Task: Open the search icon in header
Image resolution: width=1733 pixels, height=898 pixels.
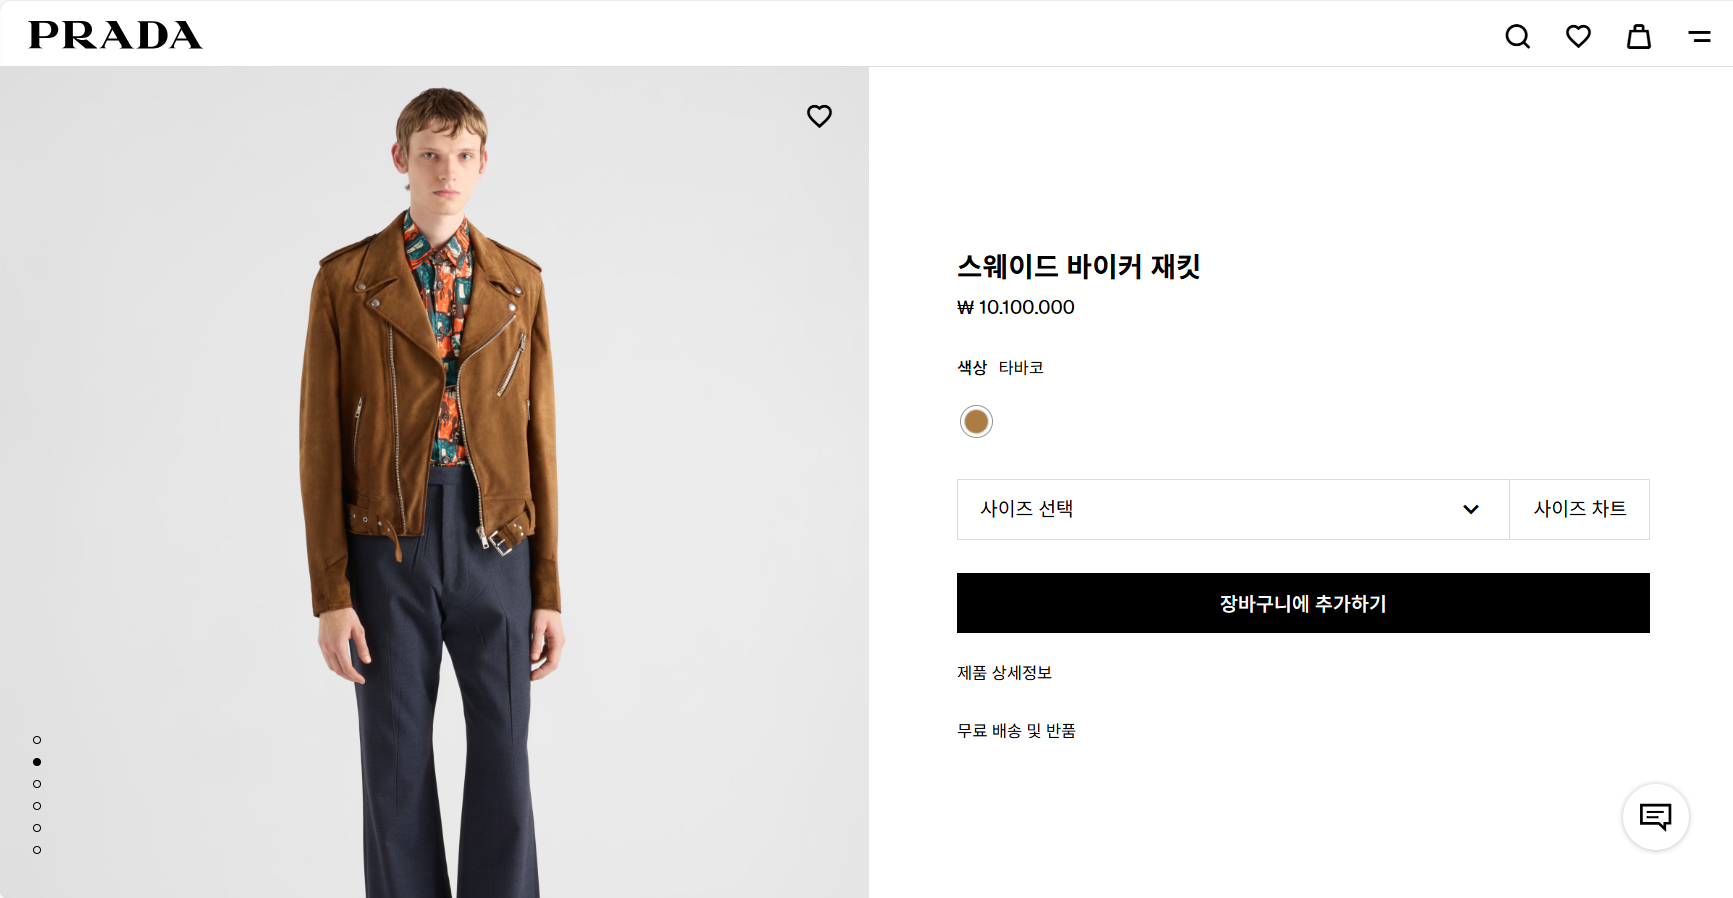Action: tap(1517, 37)
